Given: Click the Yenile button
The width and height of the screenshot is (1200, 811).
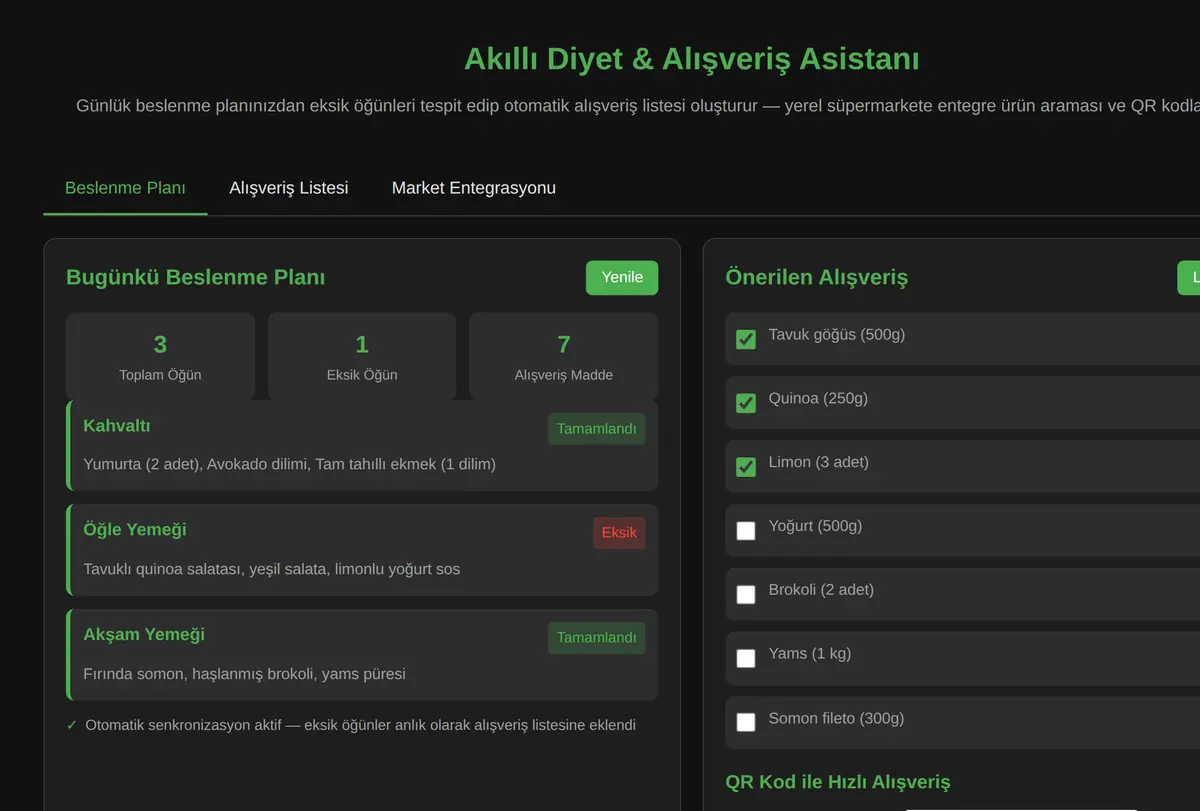Looking at the screenshot, I should point(622,277).
